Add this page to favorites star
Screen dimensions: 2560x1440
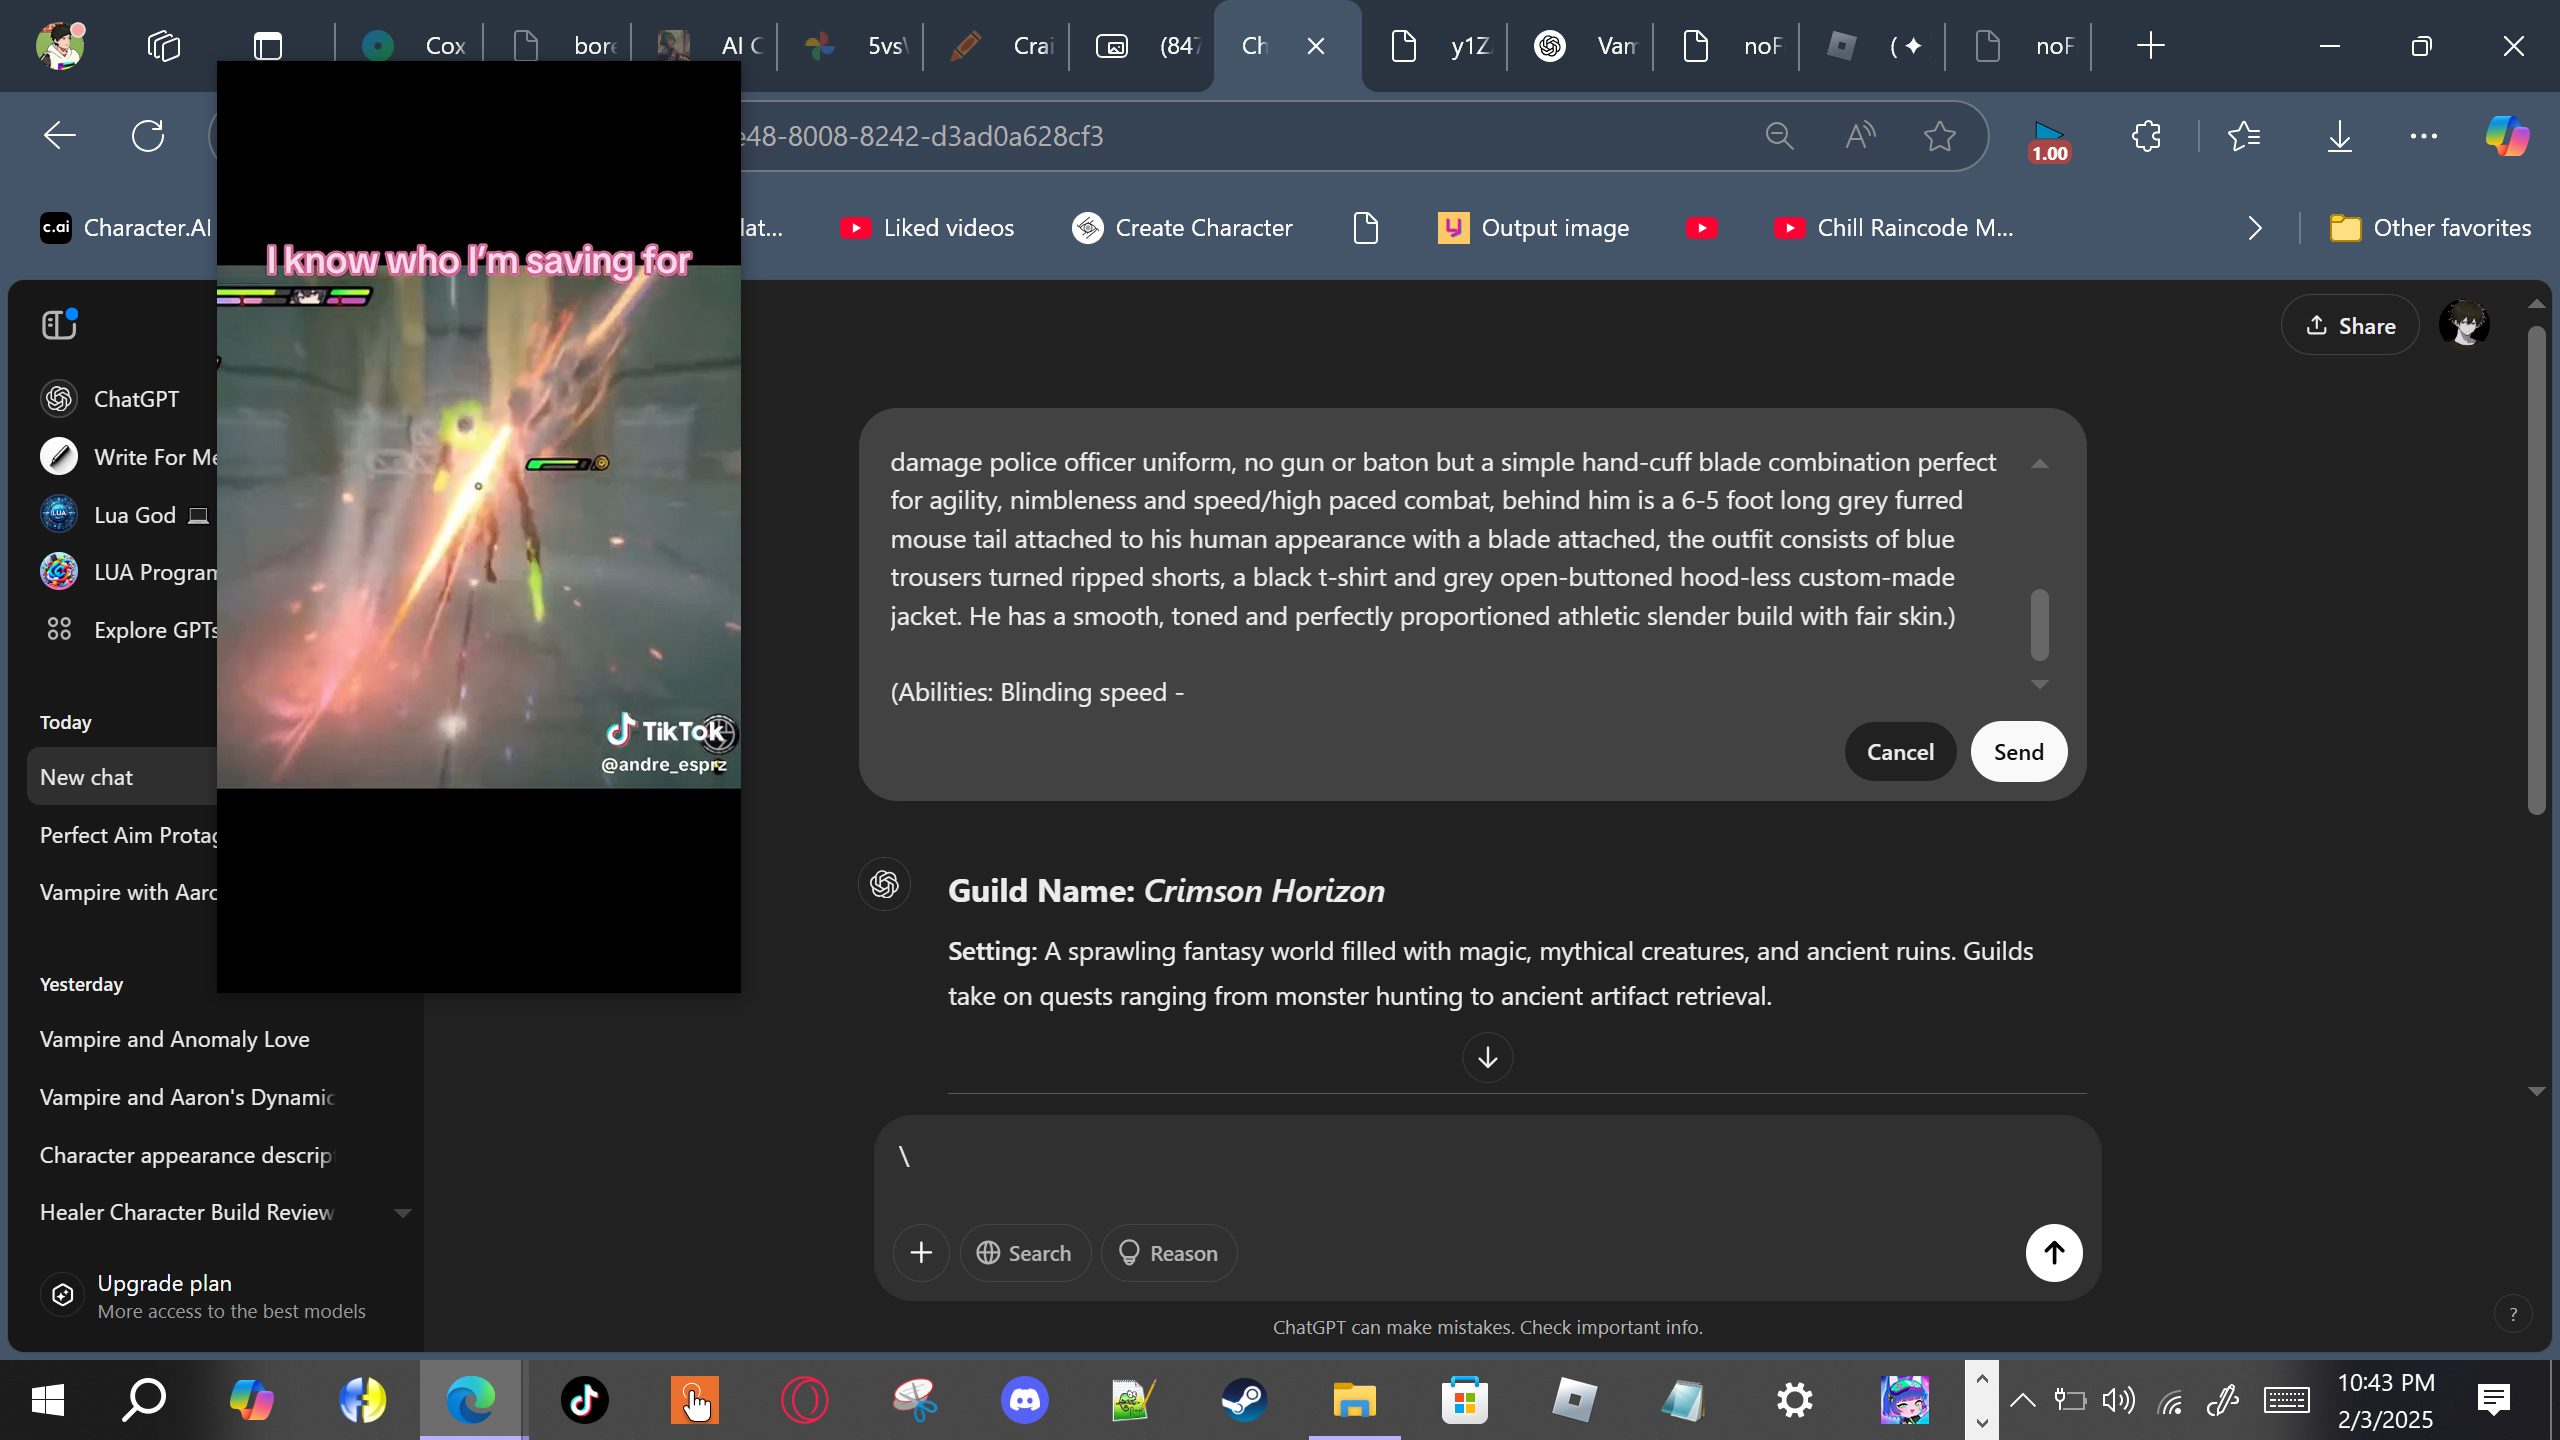coord(1940,136)
